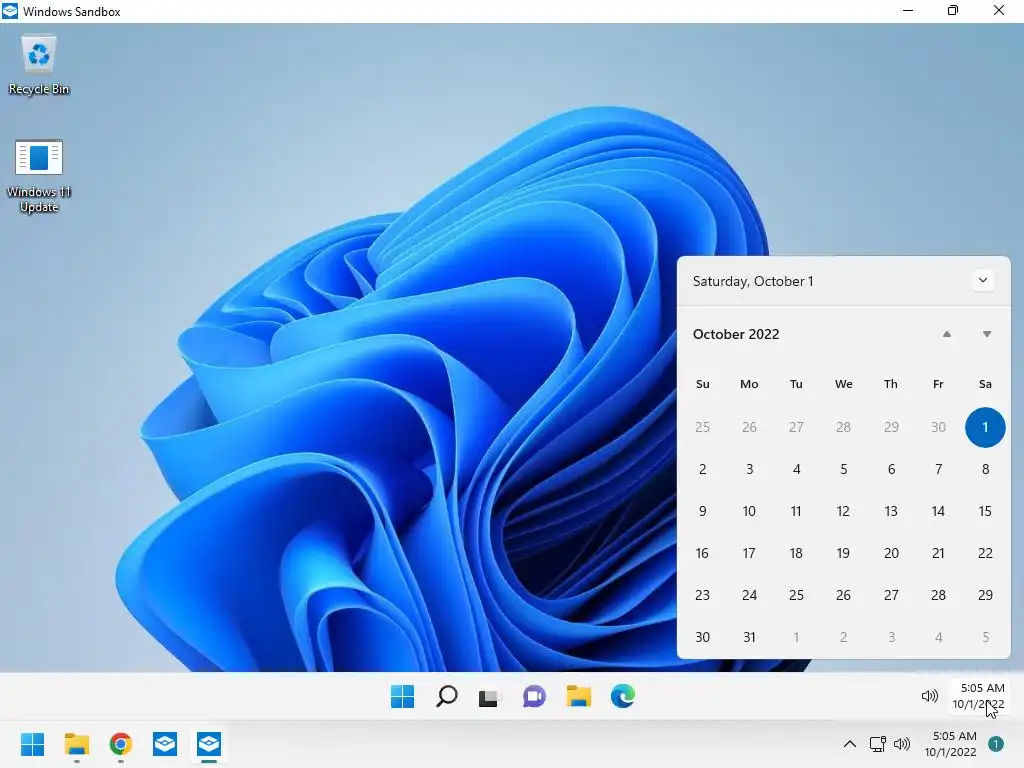Go to the previous month with the up arrow
Image resolution: width=1024 pixels, height=768 pixels.
click(947, 334)
